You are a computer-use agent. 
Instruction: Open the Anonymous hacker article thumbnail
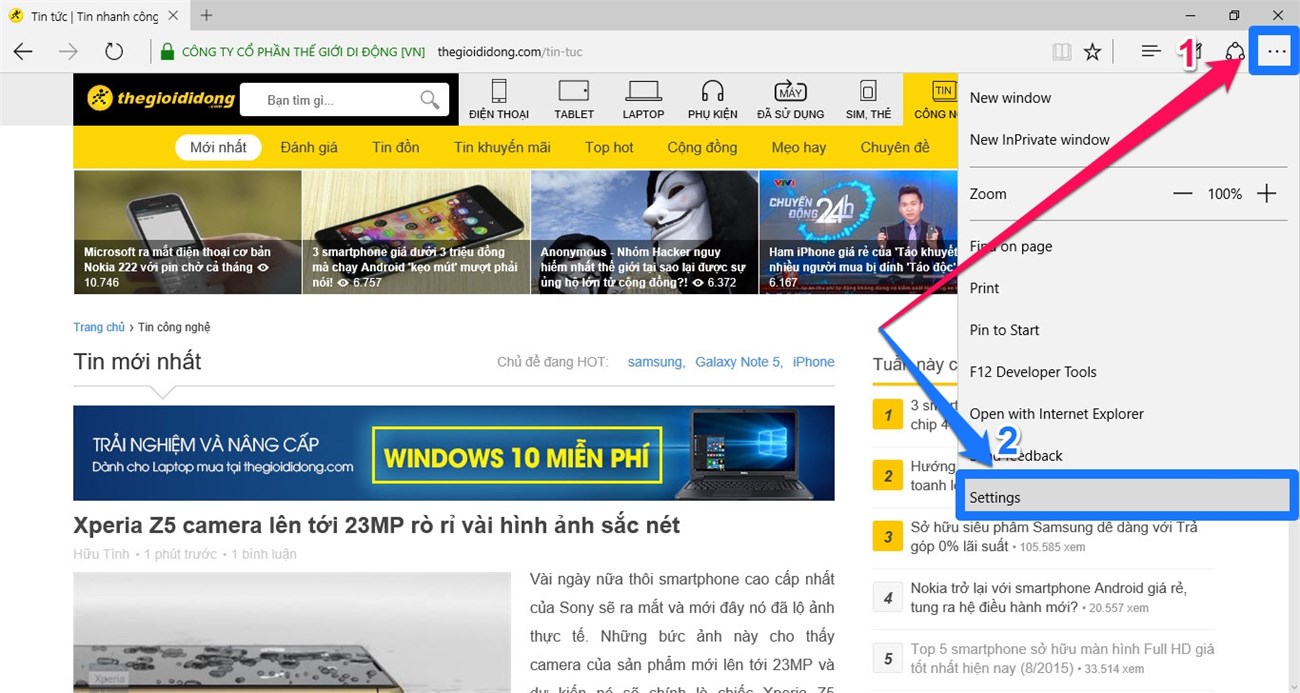coord(645,232)
